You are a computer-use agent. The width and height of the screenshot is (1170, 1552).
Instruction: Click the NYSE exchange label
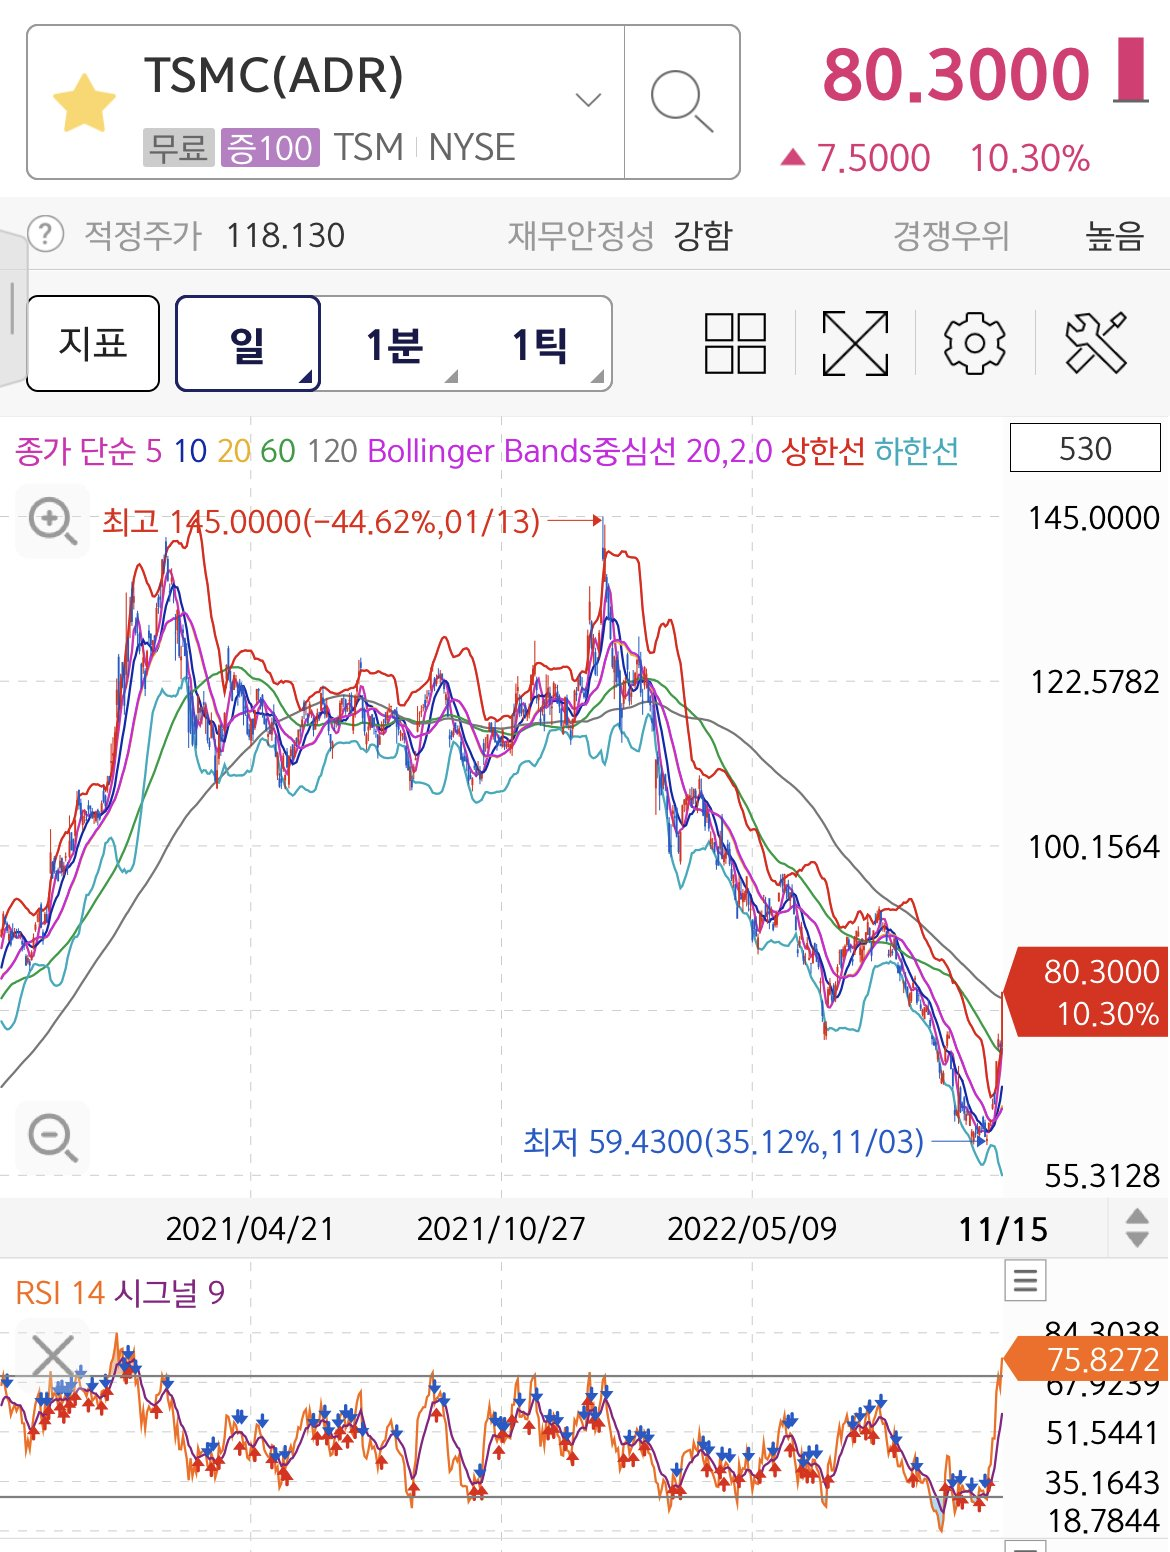coord(472,148)
